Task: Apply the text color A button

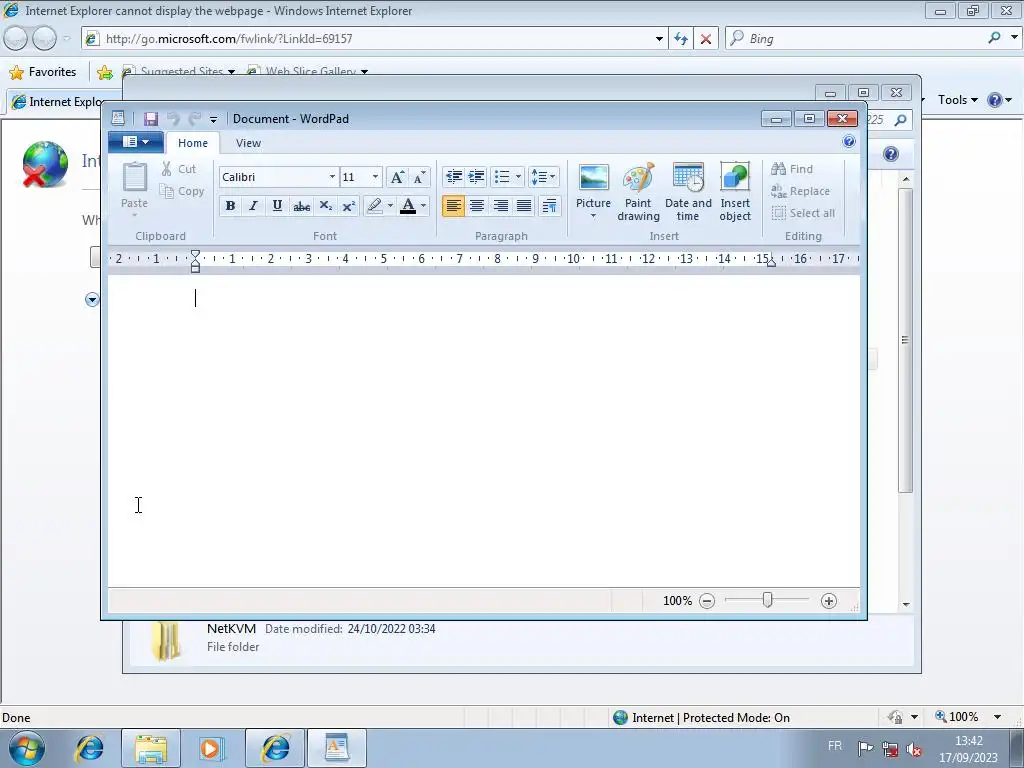Action: coord(408,206)
